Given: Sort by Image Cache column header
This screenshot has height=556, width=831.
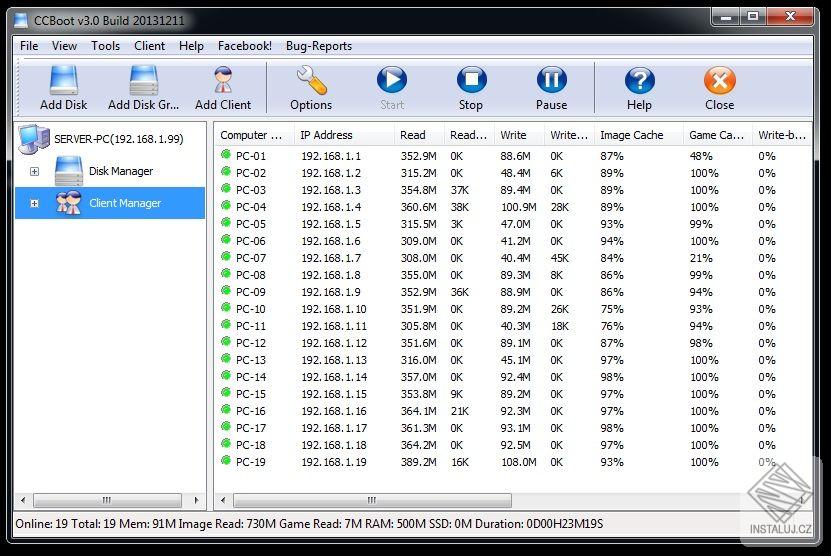Looking at the screenshot, I should tap(639, 135).
